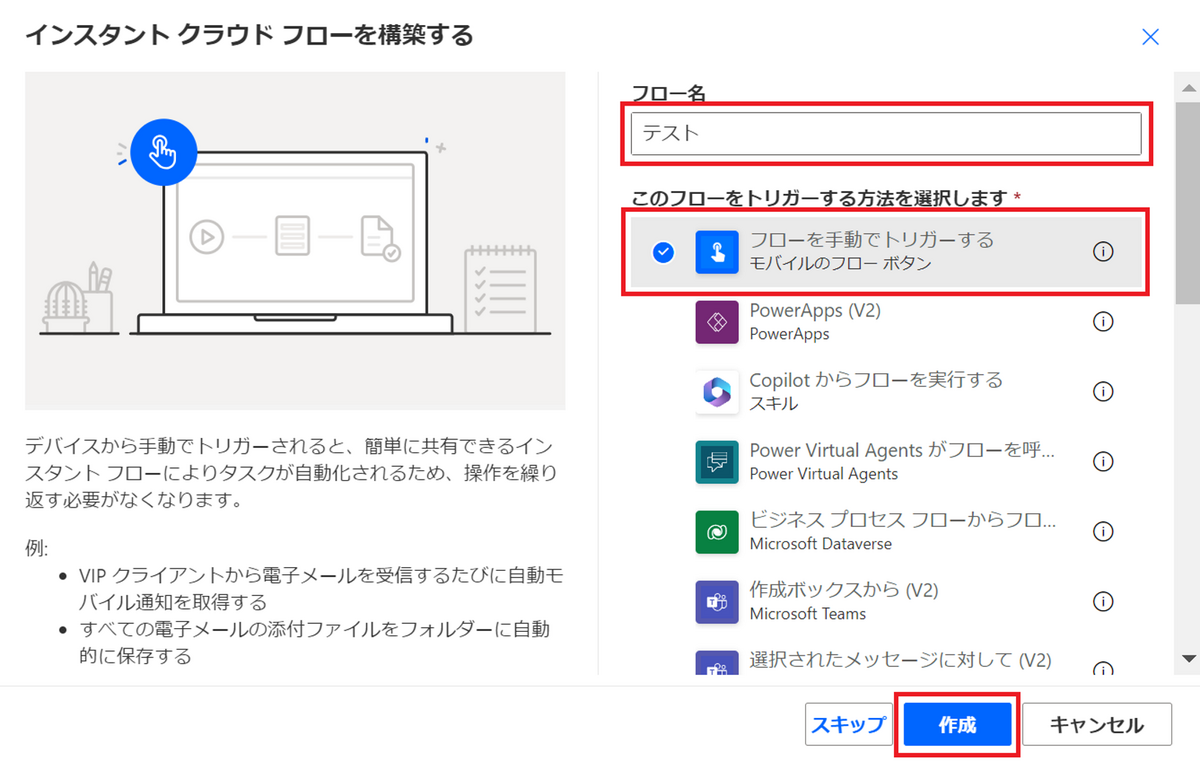Click the Copilot skill icon

click(x=717, y=392)
